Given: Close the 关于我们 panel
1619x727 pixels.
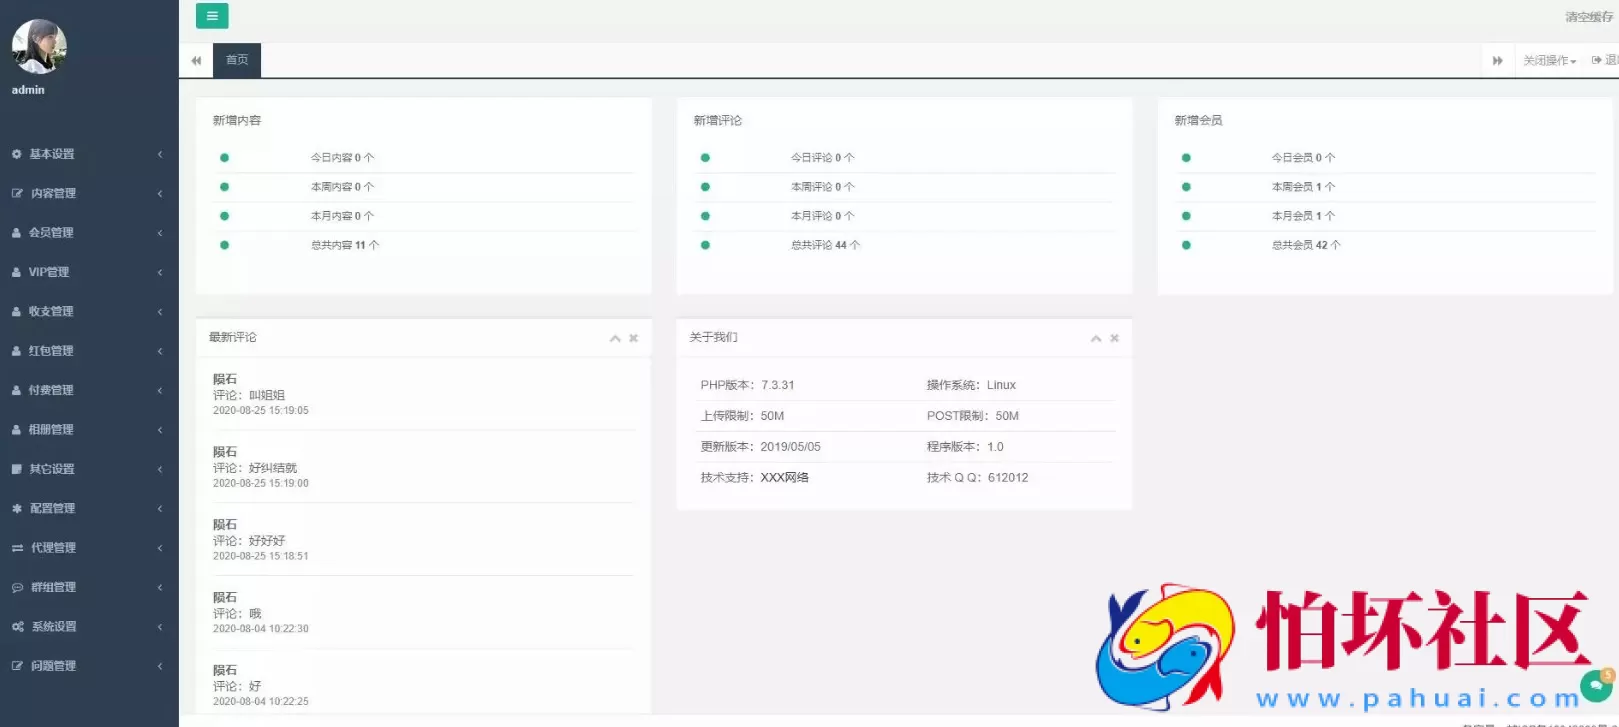Looking at the screenshot, I should [1114, 338].
